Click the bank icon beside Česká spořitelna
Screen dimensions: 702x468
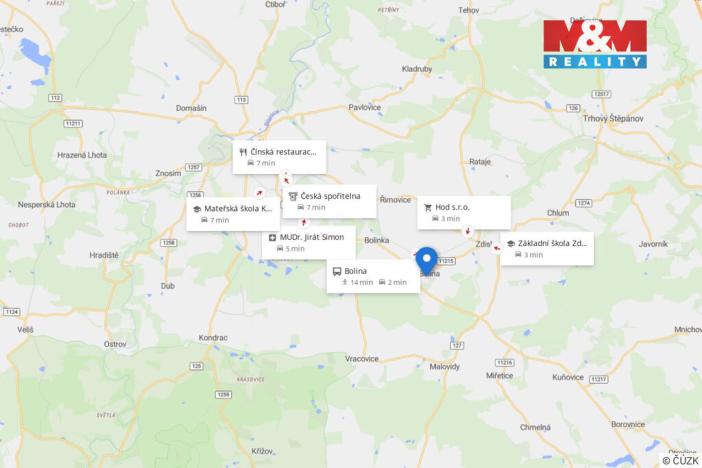click(293, 196)
